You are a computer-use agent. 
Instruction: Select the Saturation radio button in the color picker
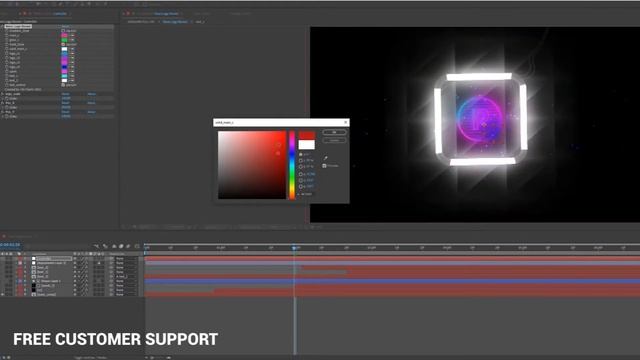tap(300, 160)
